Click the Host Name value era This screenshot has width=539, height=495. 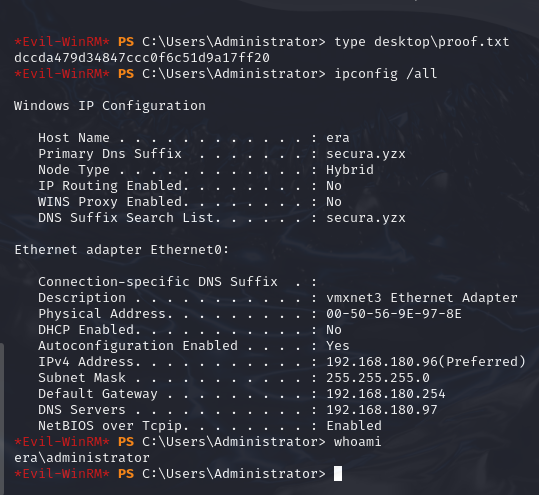point(338,138)
